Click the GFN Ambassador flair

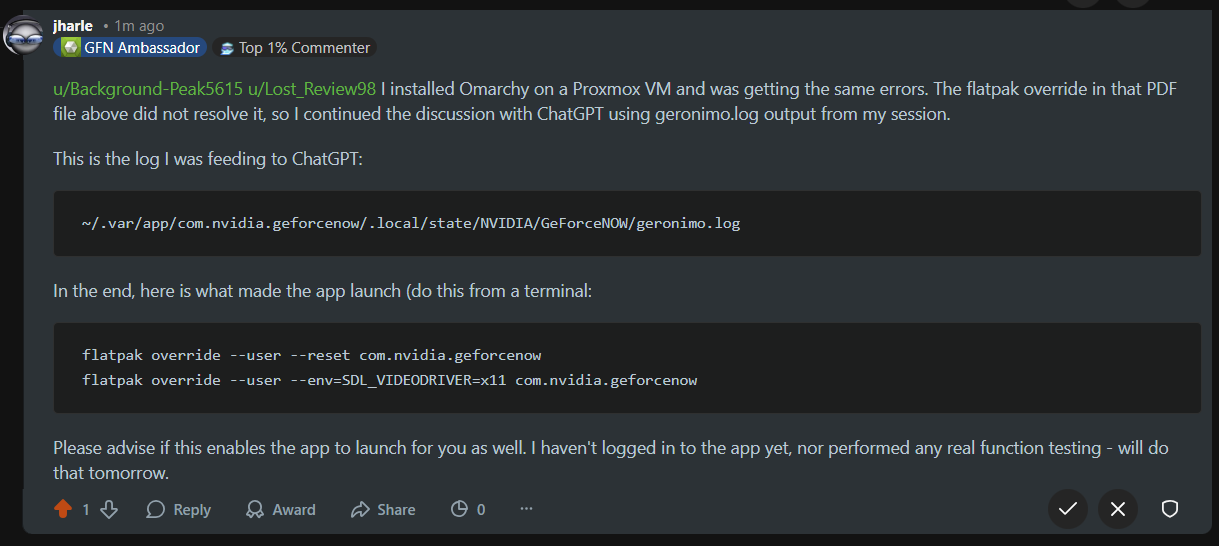pos(130,47)
